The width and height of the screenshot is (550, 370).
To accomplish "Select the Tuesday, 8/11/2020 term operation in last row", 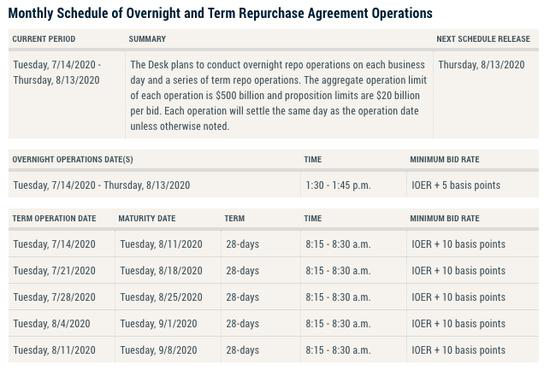I will click(54, 350).
